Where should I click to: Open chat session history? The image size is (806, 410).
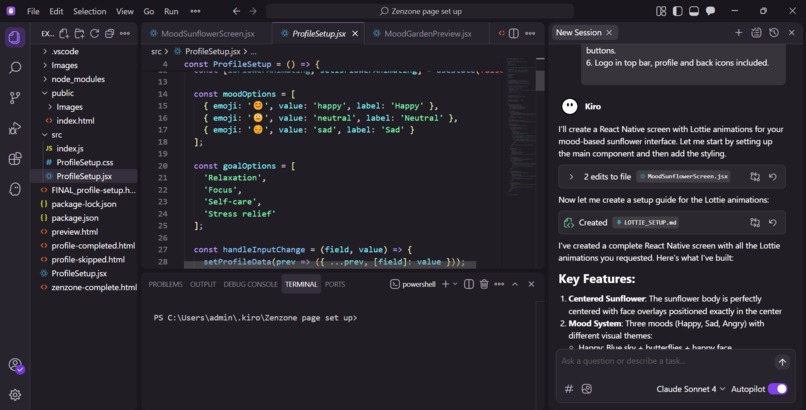tap(774, 32)
